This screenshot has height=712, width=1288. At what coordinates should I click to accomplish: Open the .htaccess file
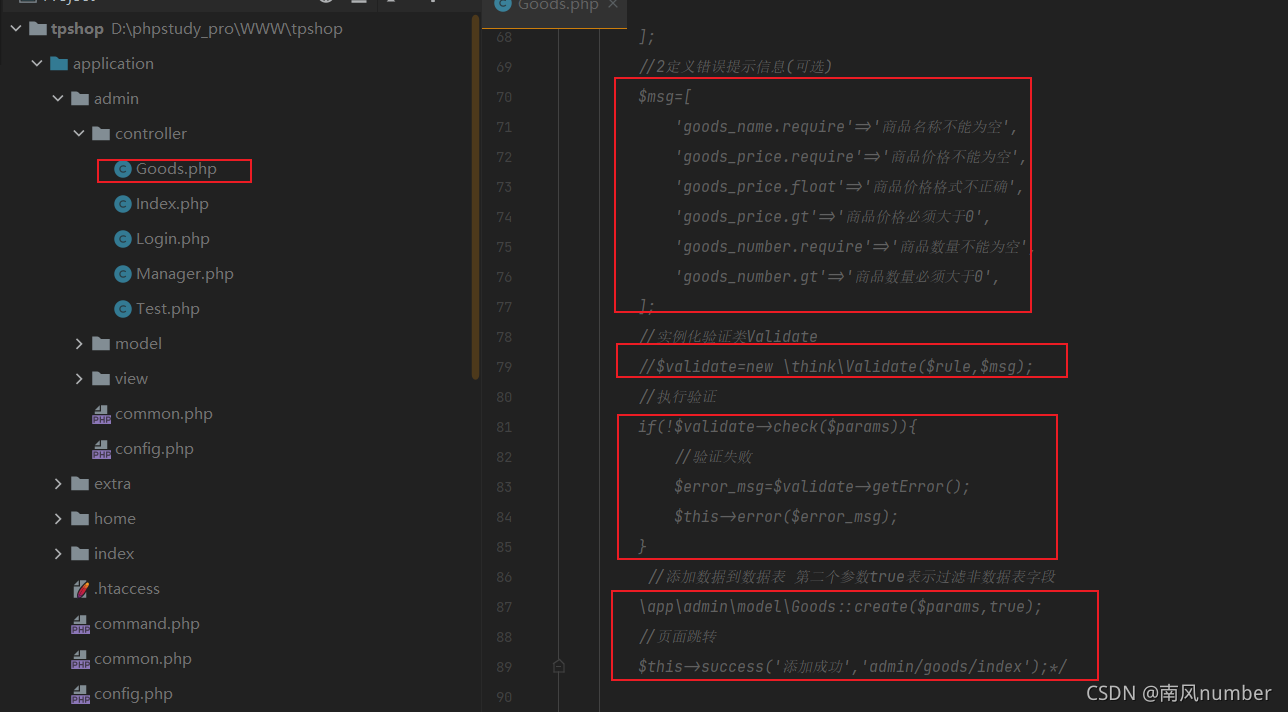click(x=127, y=589)
